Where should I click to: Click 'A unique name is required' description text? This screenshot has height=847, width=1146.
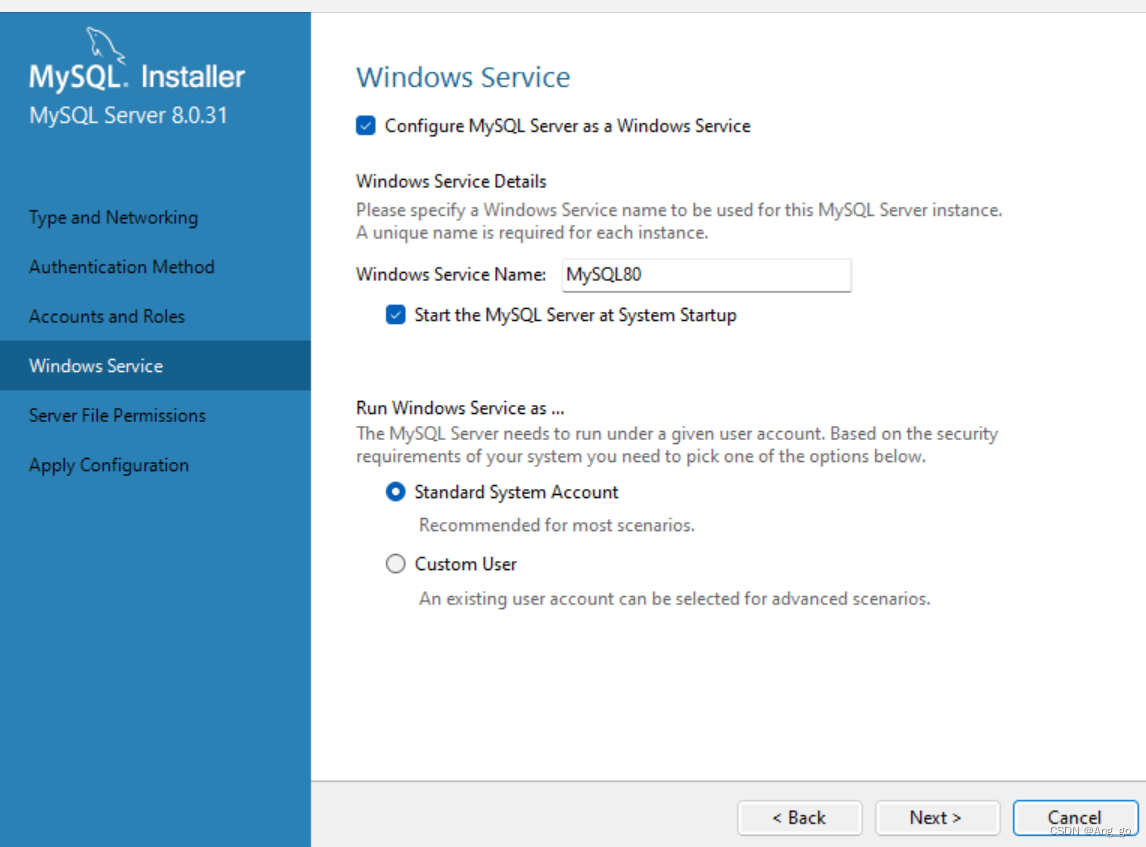click(x=532, y=233)
